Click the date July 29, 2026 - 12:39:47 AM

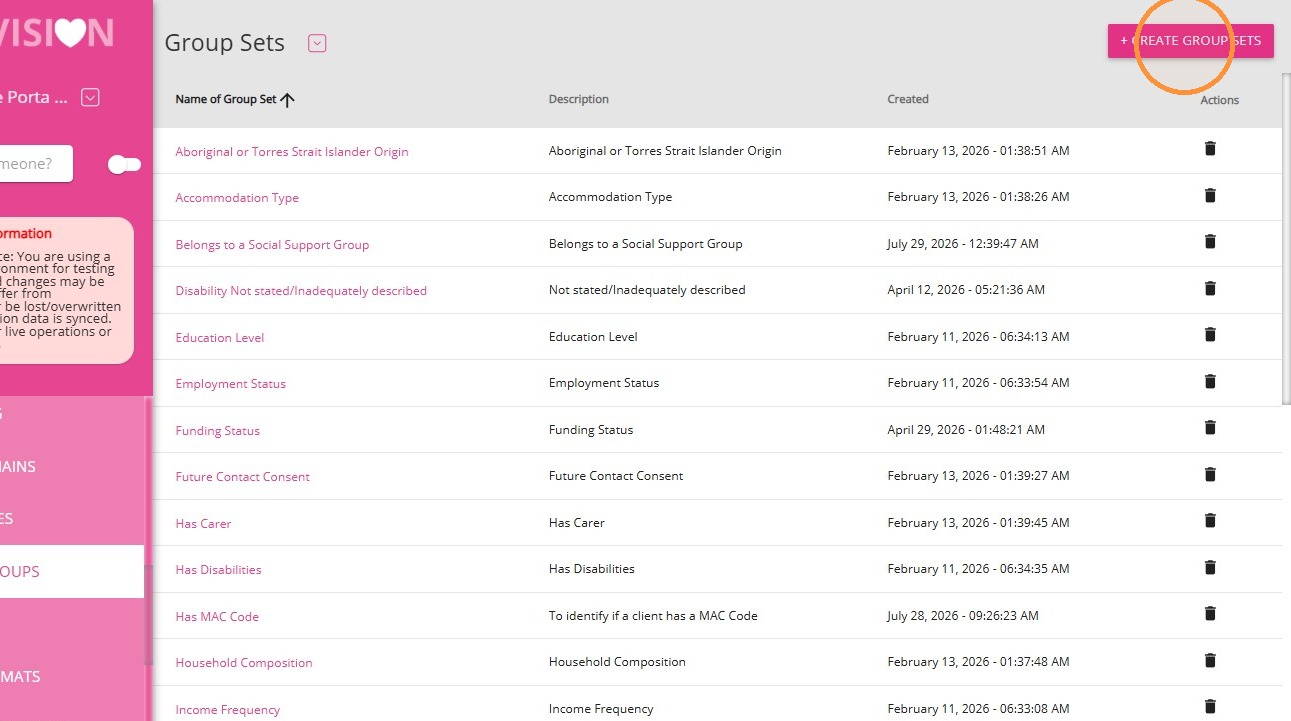[x=963, y=244]
